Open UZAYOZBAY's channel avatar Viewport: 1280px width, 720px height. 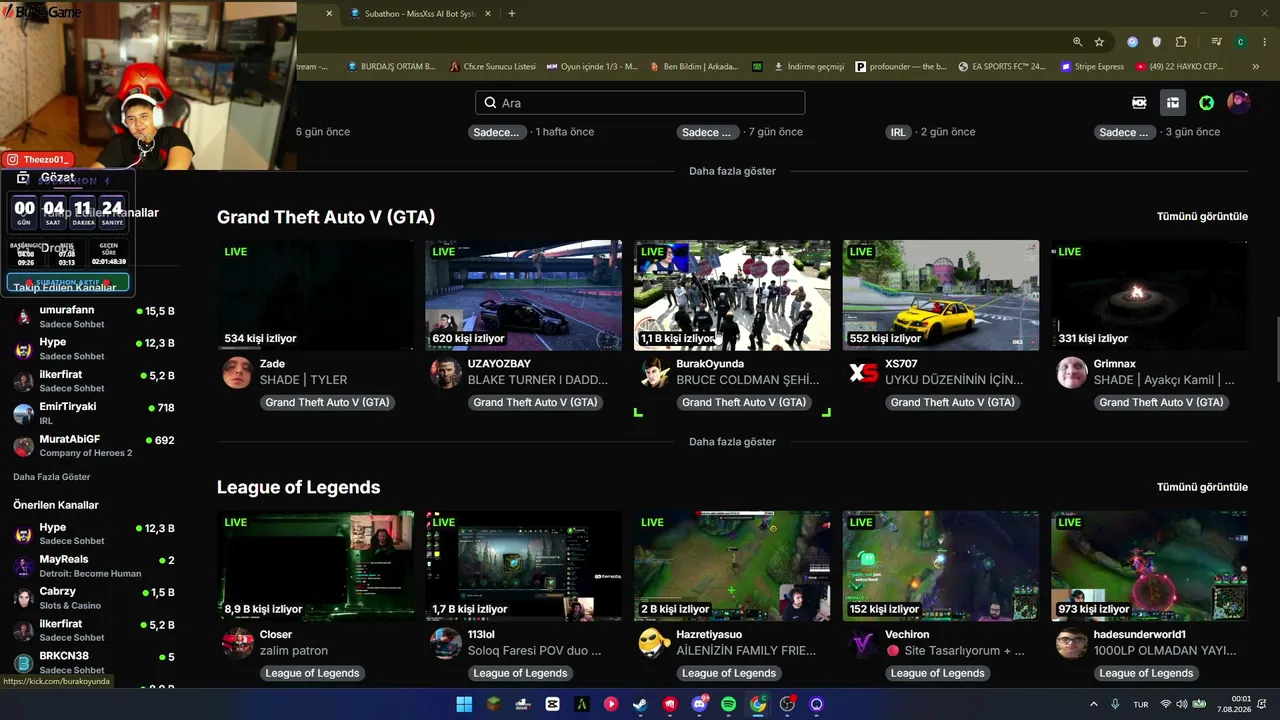click(x=446, y=373)
